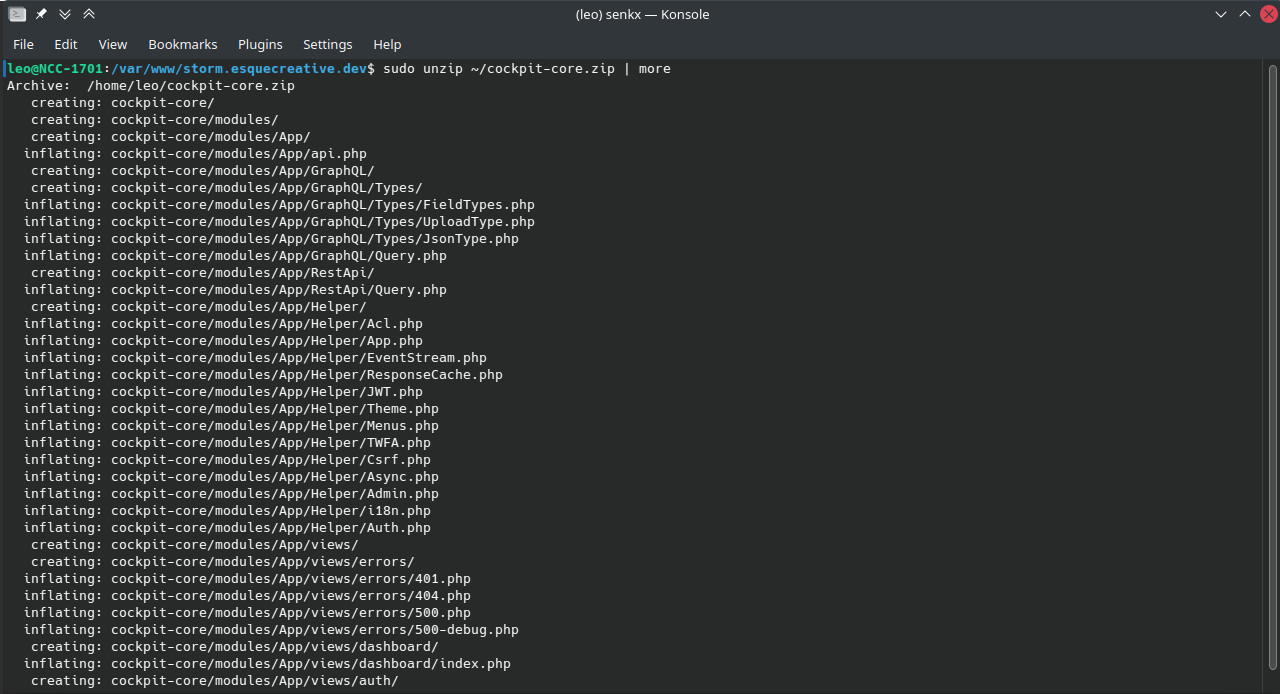The height and width of the screenshot is (694, 1280).
Task: Click the line ending 'RestApi/Query.php'
Action: 235,290
